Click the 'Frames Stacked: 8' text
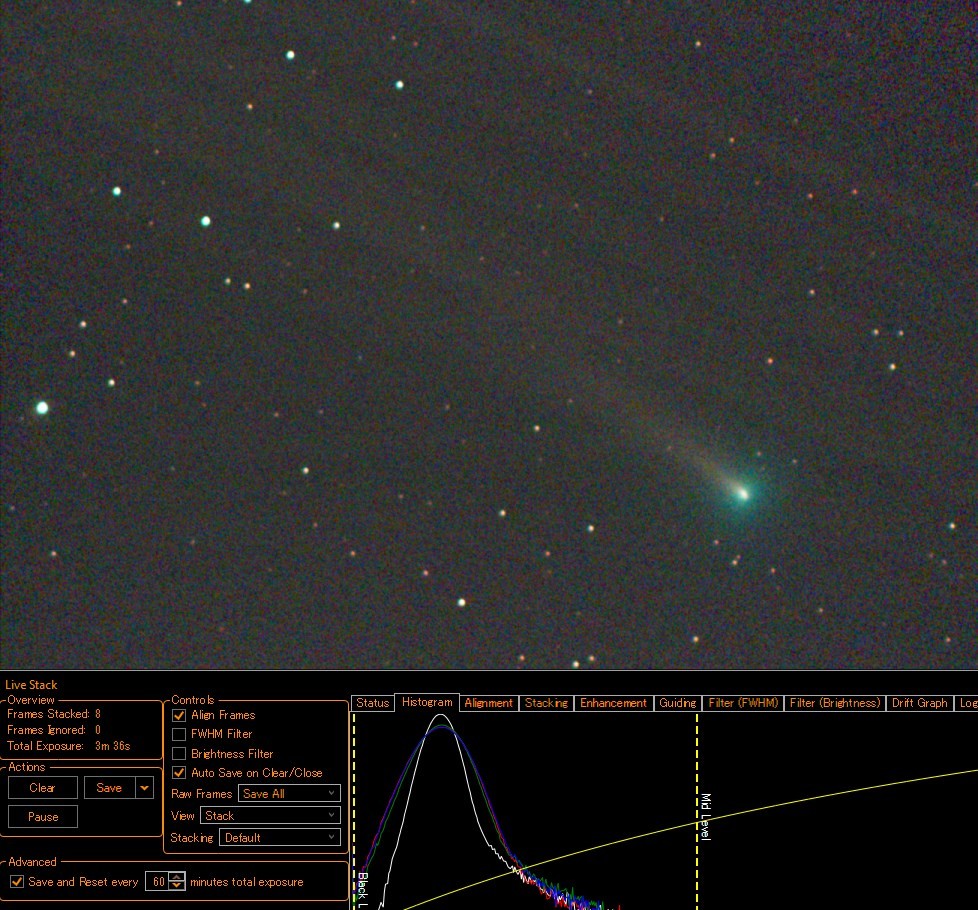 [54, 714]
